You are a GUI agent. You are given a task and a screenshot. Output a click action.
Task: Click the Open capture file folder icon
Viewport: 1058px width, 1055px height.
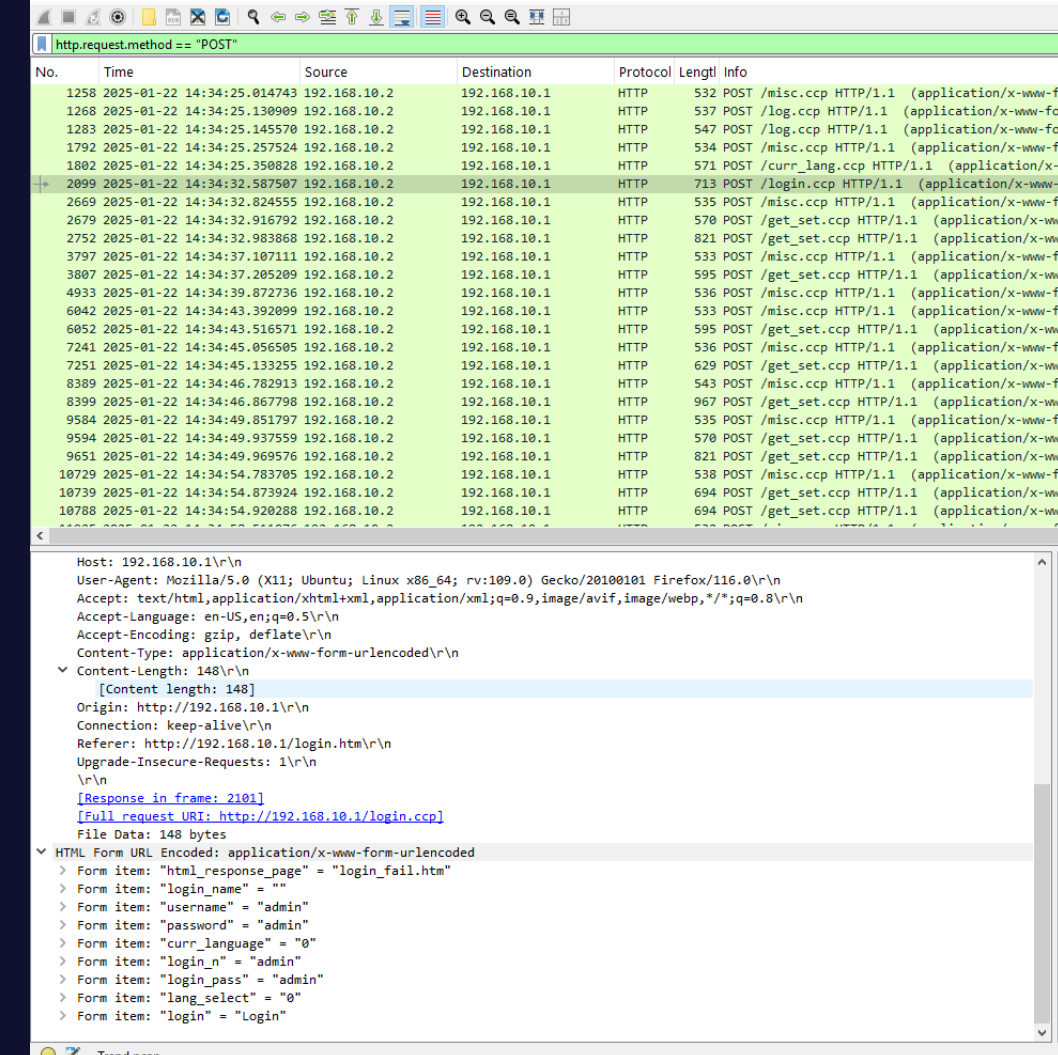tap(148, 17)
